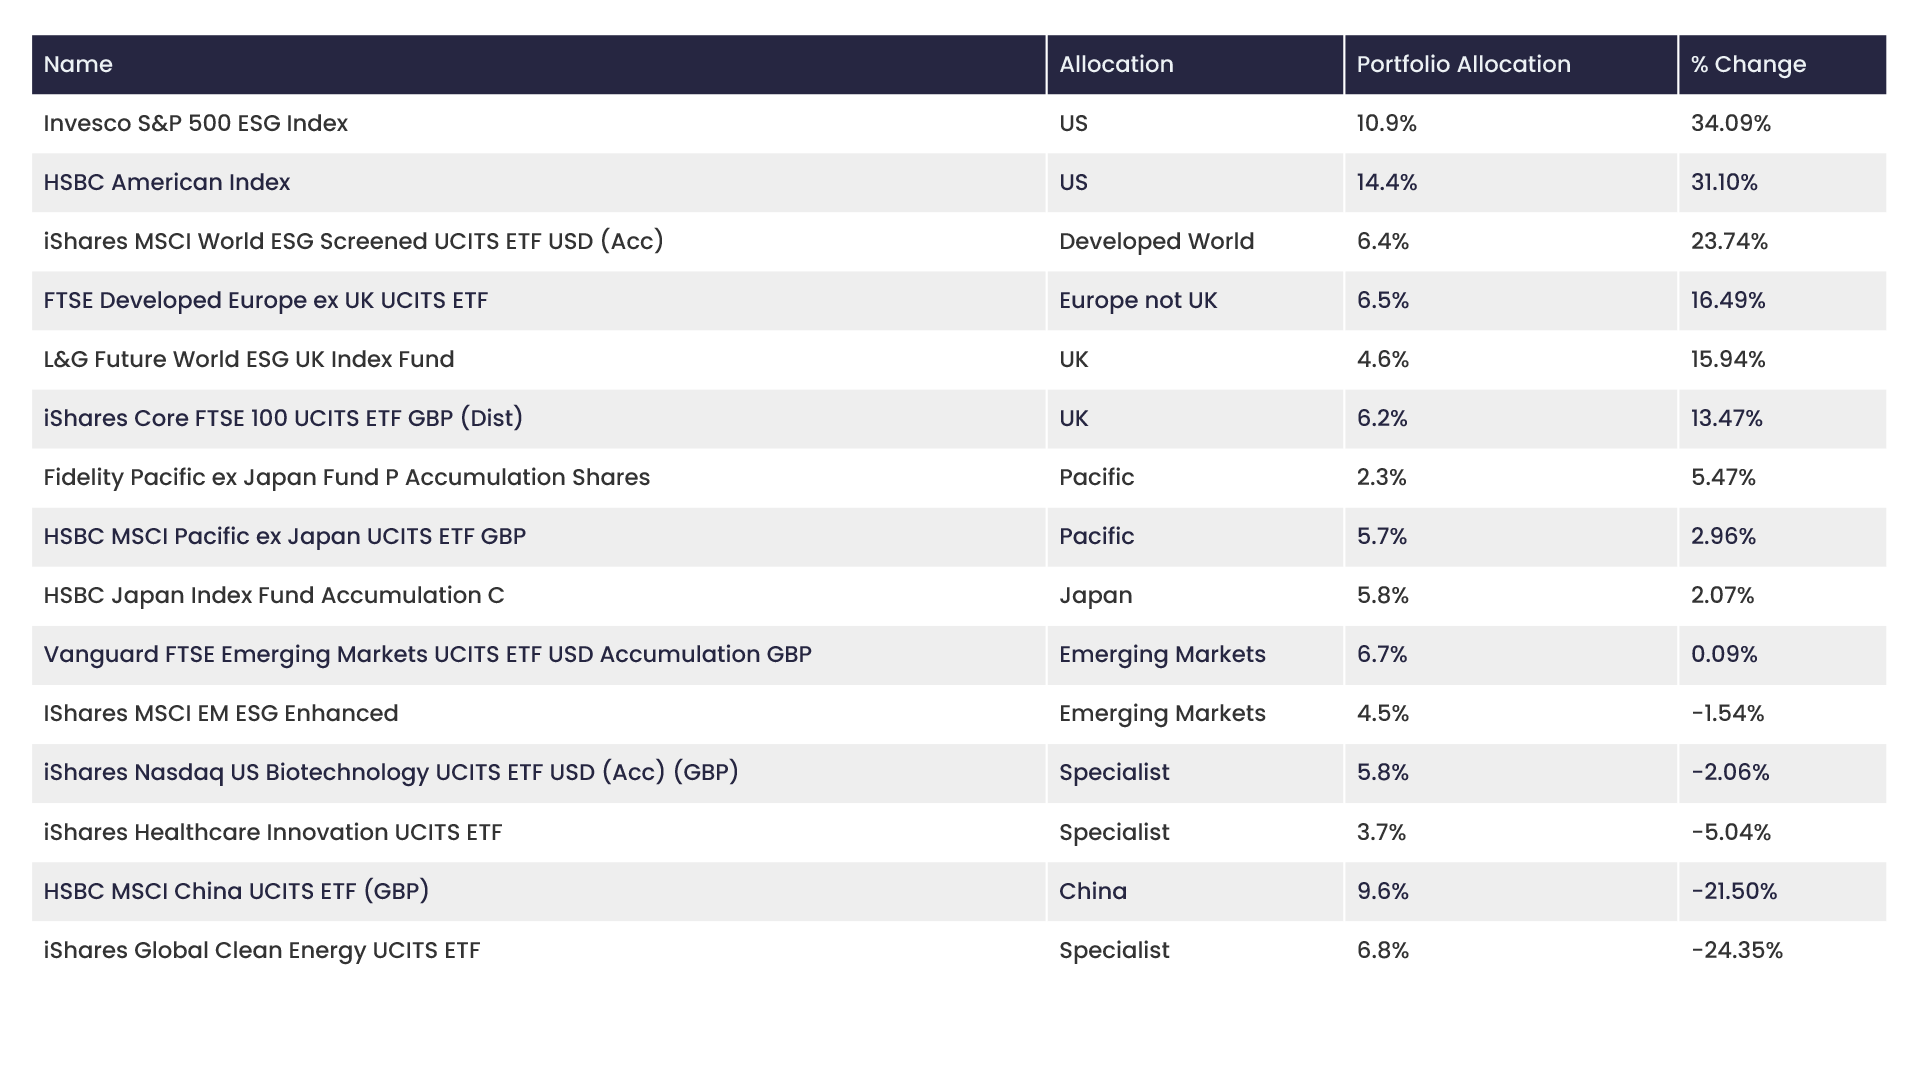Select the HSBC American Index fund name

coord(167,183)
